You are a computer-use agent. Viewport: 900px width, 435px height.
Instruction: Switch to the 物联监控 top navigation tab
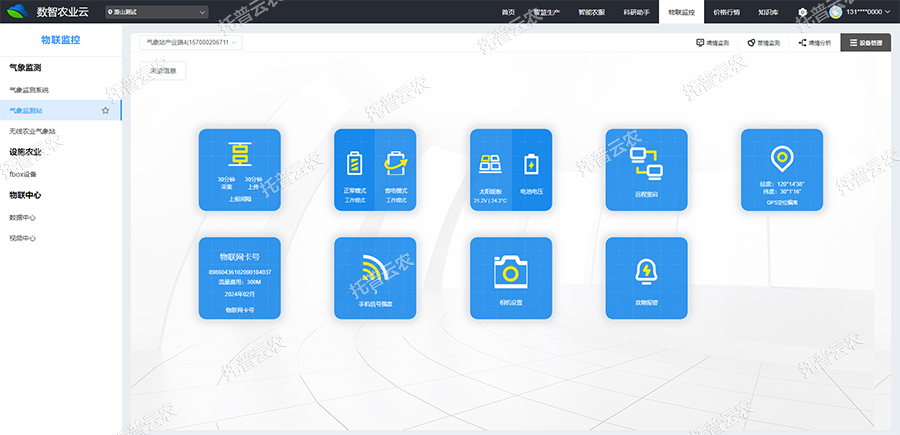coord(684,12)
